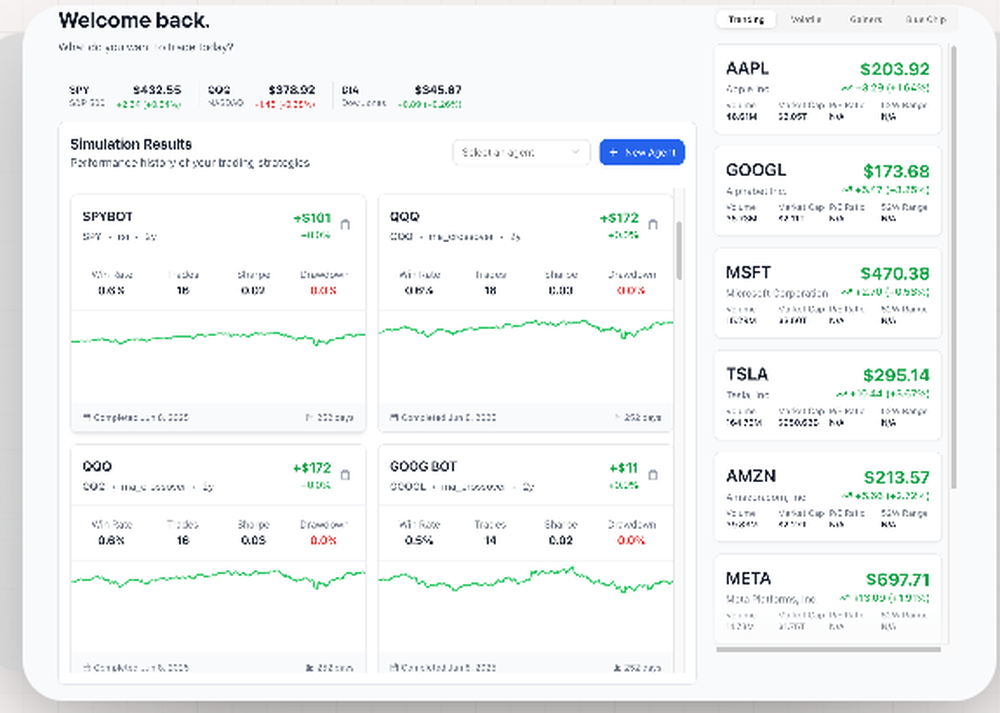
Task: Open the META stock card
Action: (x=828, y=599)
